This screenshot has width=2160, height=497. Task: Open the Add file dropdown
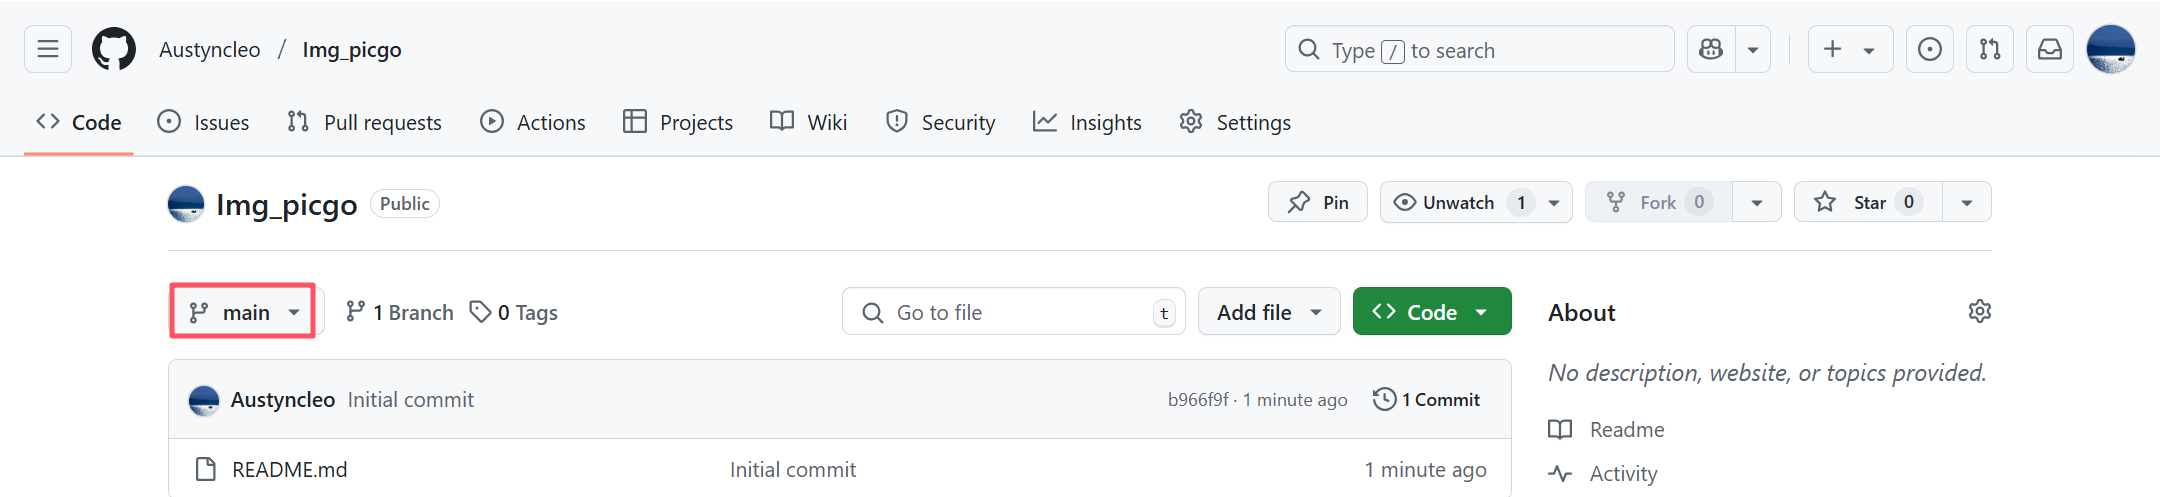click(x=1268, y=312)
